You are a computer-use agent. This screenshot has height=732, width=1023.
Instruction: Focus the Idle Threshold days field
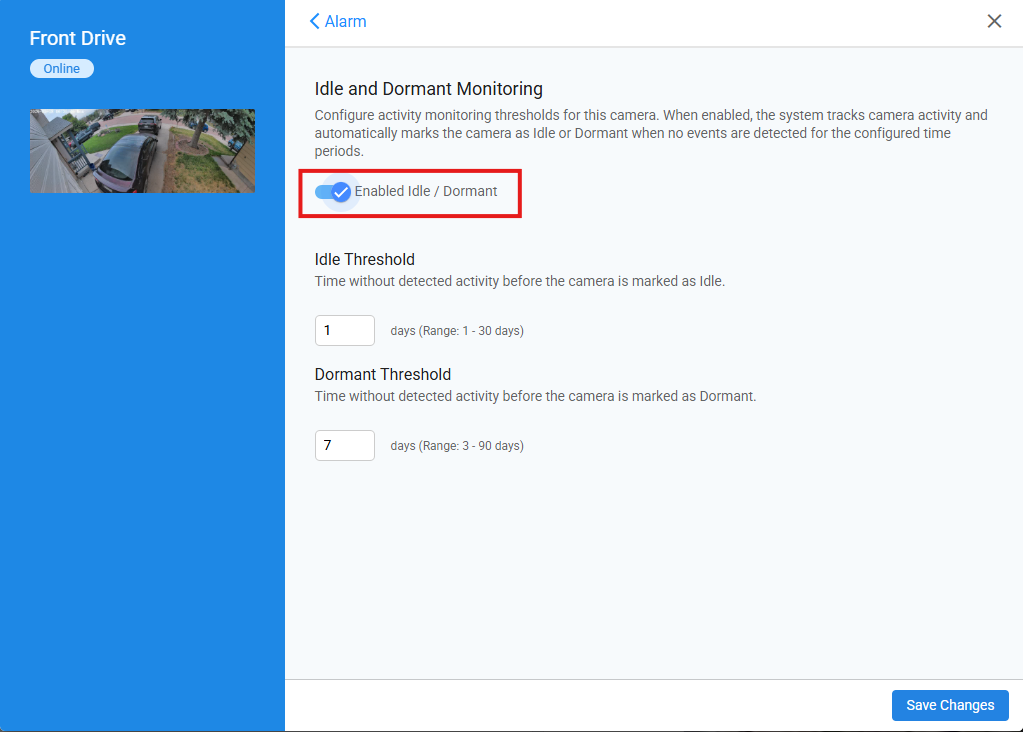pos(344,330)
